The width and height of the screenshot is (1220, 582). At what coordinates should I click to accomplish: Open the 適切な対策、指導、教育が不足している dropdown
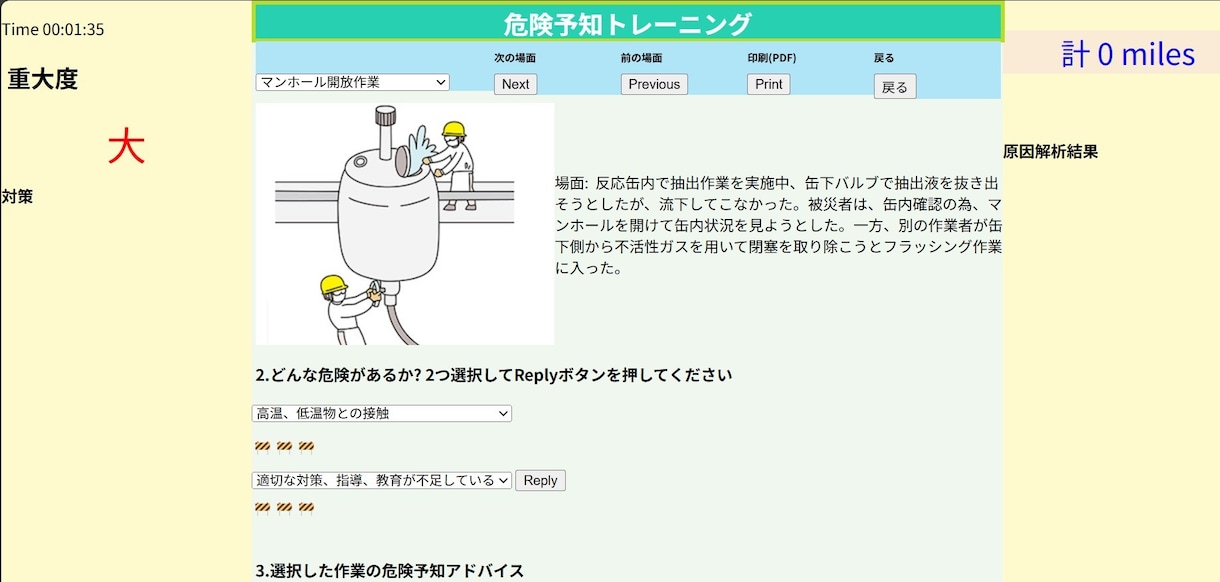382,480
